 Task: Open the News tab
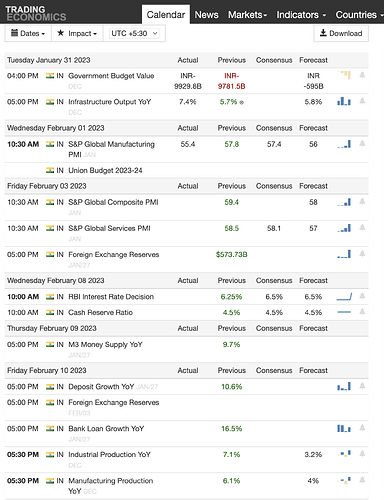(206, 15)
